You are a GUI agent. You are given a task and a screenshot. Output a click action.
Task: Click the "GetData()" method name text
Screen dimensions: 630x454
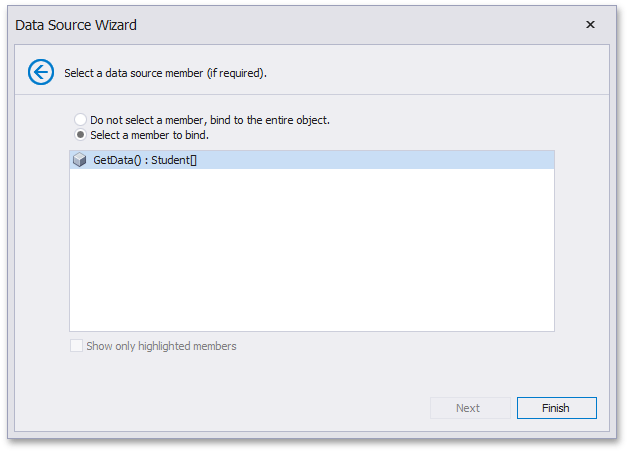tap(117, 160)
